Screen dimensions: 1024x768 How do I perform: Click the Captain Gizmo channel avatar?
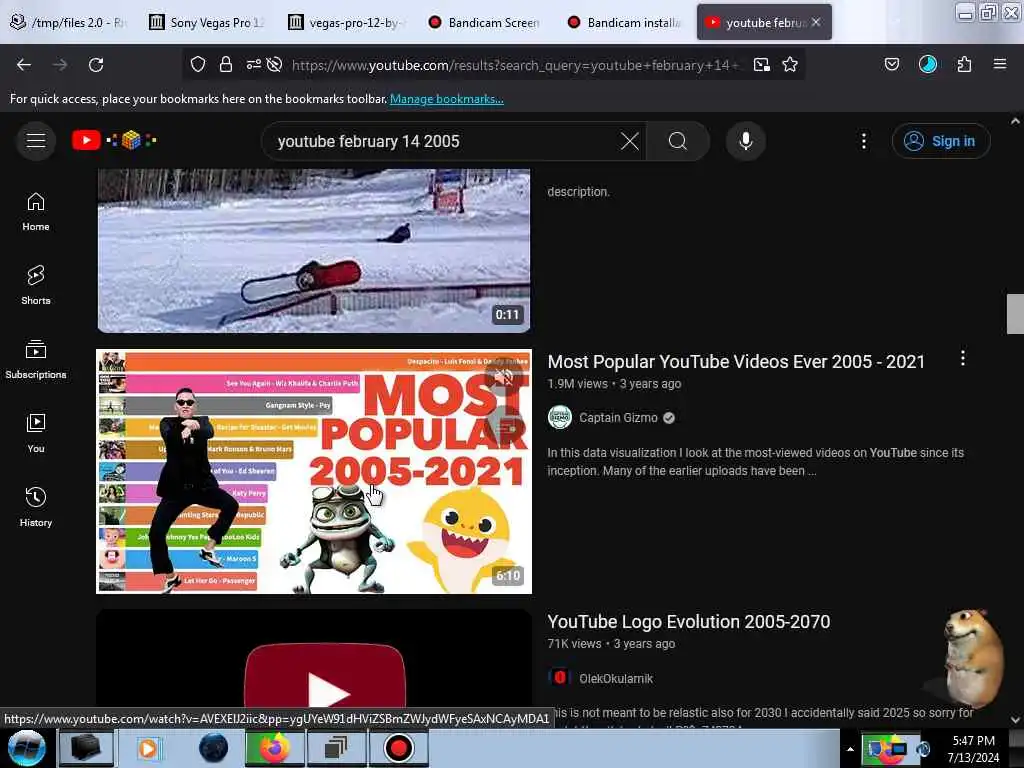tap(560, 417)
